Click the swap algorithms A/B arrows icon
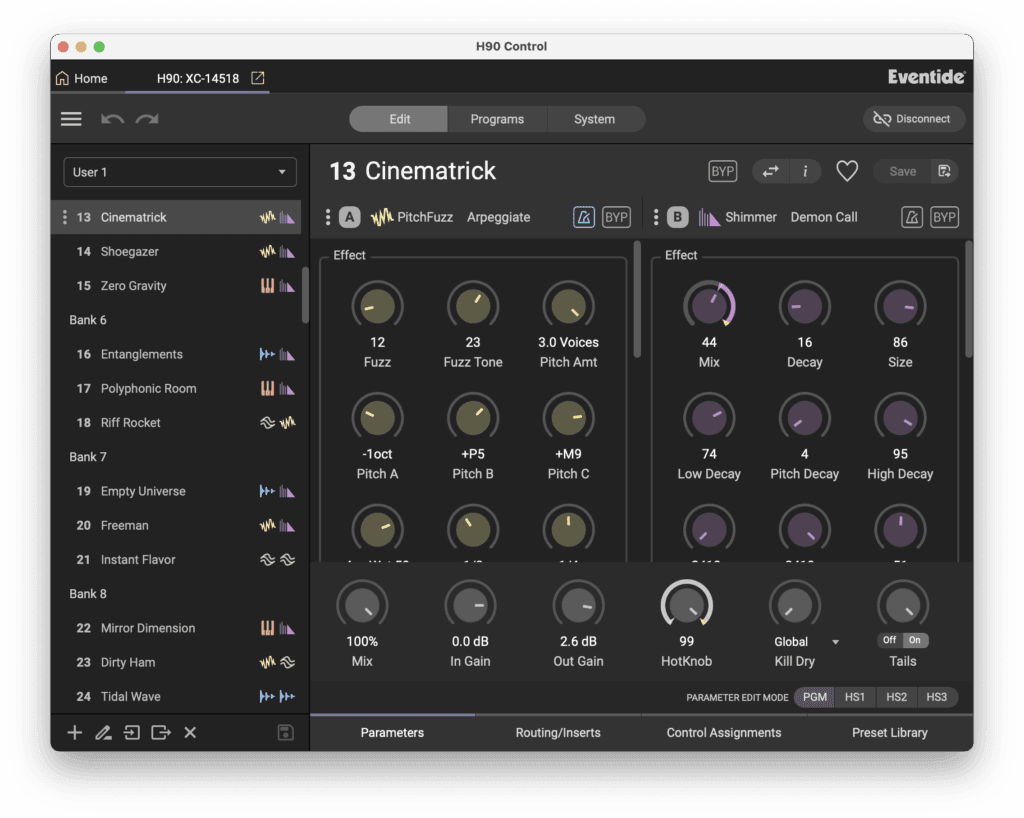The image size is (1024, 818). tap(770, 171)
